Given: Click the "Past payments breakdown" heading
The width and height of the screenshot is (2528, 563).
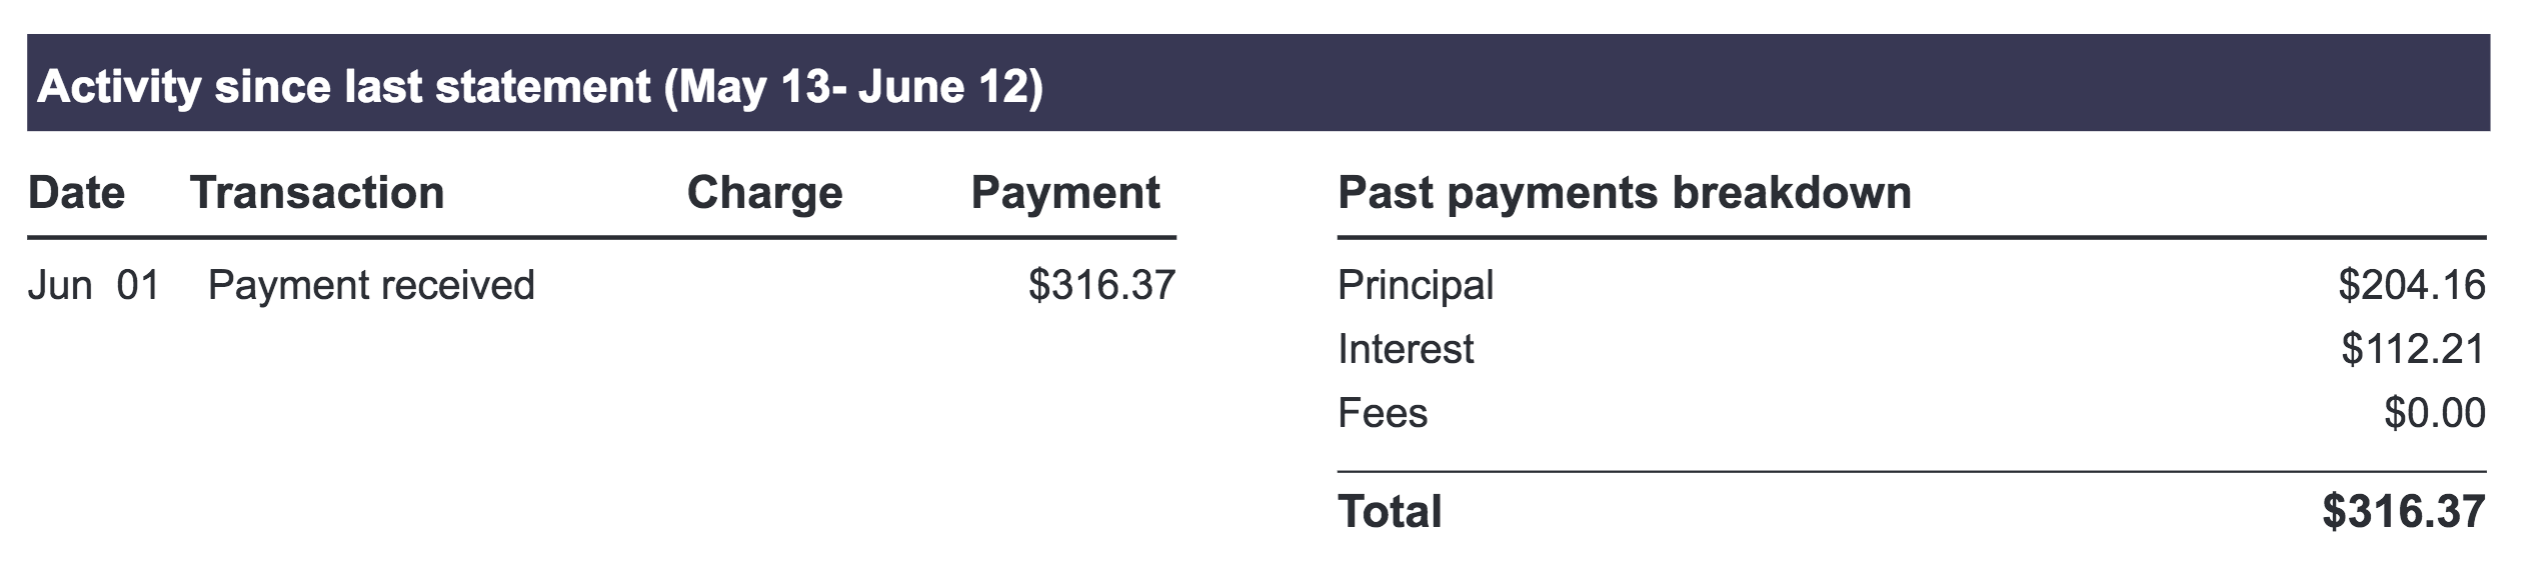Looking at the screenshot, I should [x=1624, y=193].
